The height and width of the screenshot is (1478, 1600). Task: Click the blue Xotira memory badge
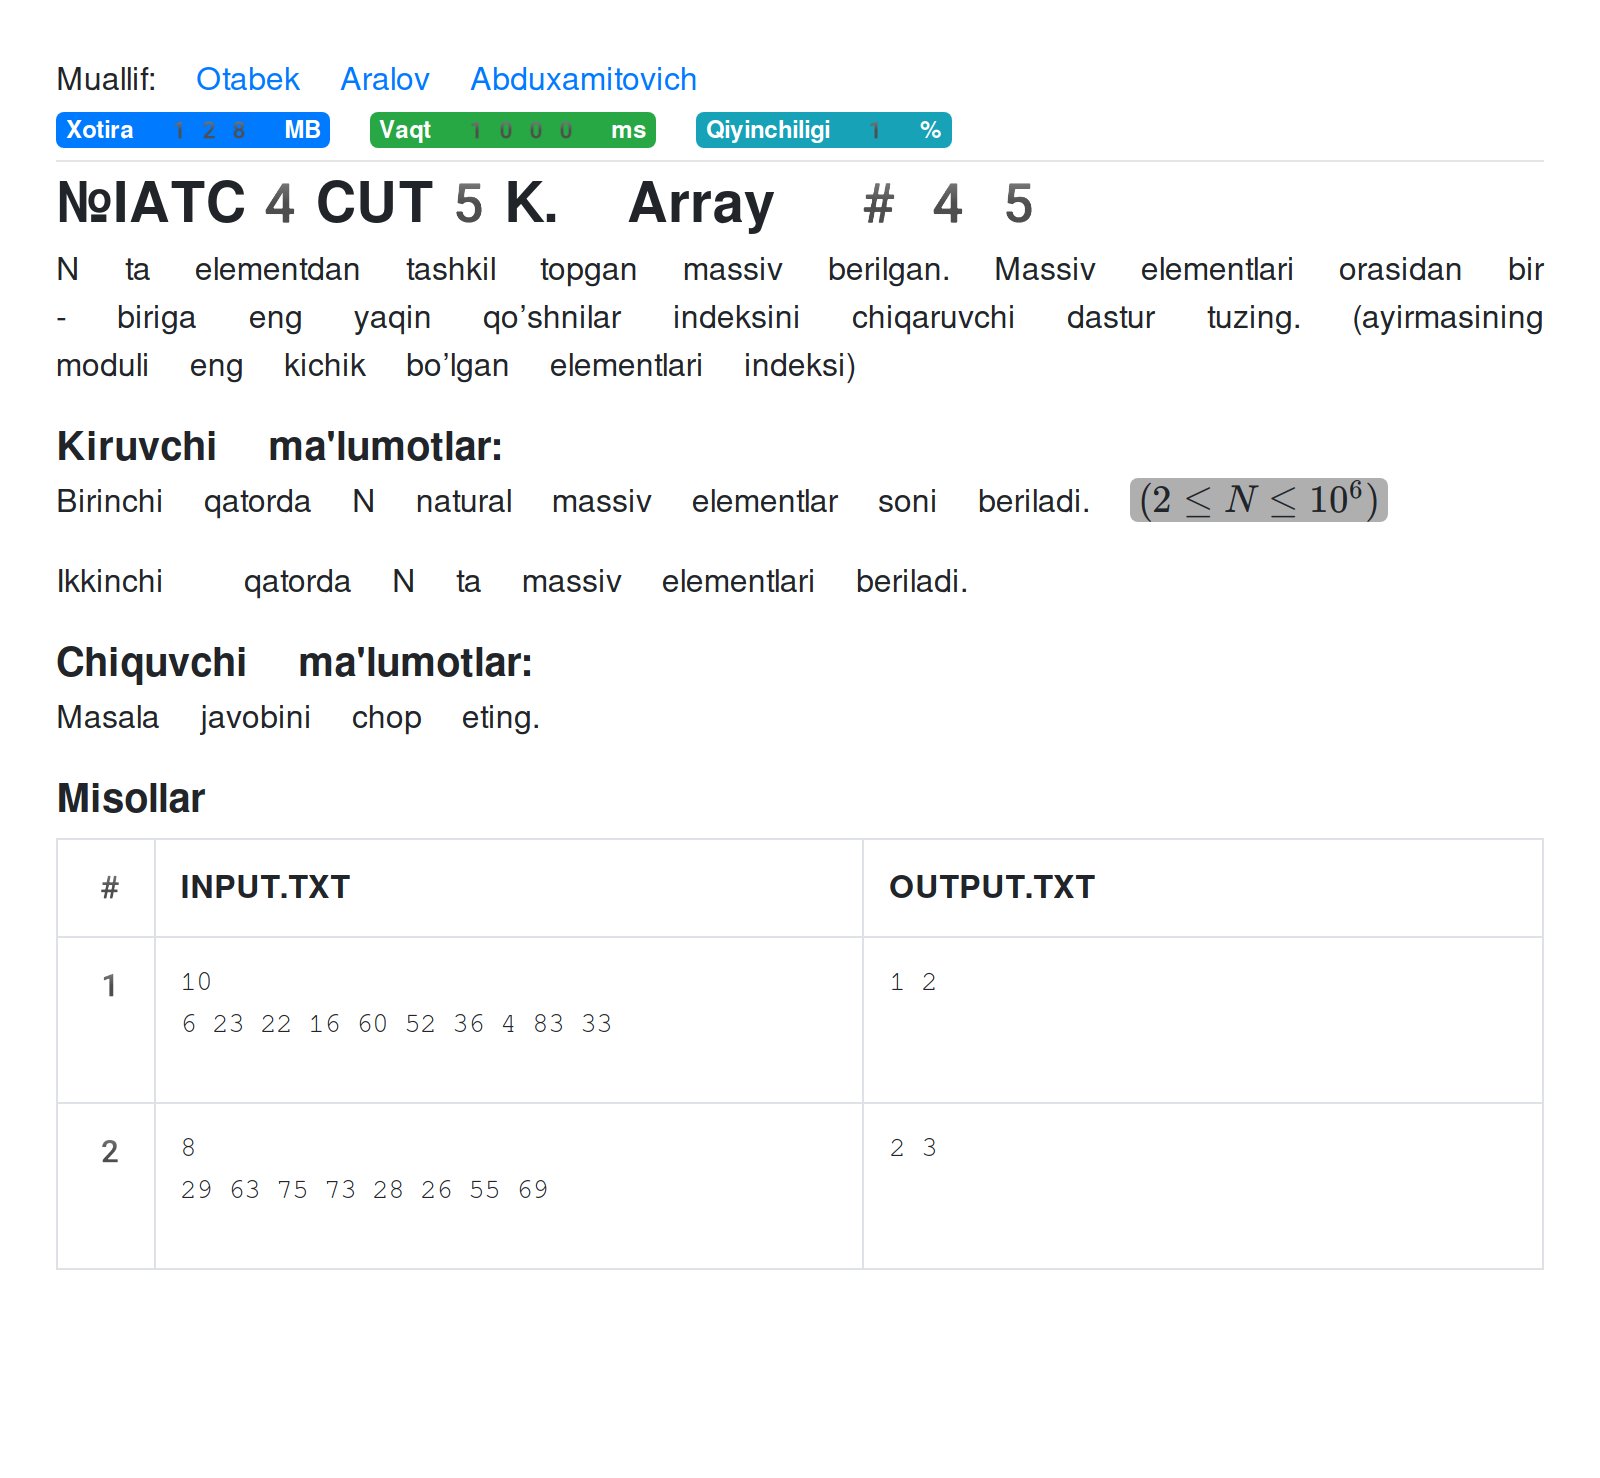click(x=192, y=130)
